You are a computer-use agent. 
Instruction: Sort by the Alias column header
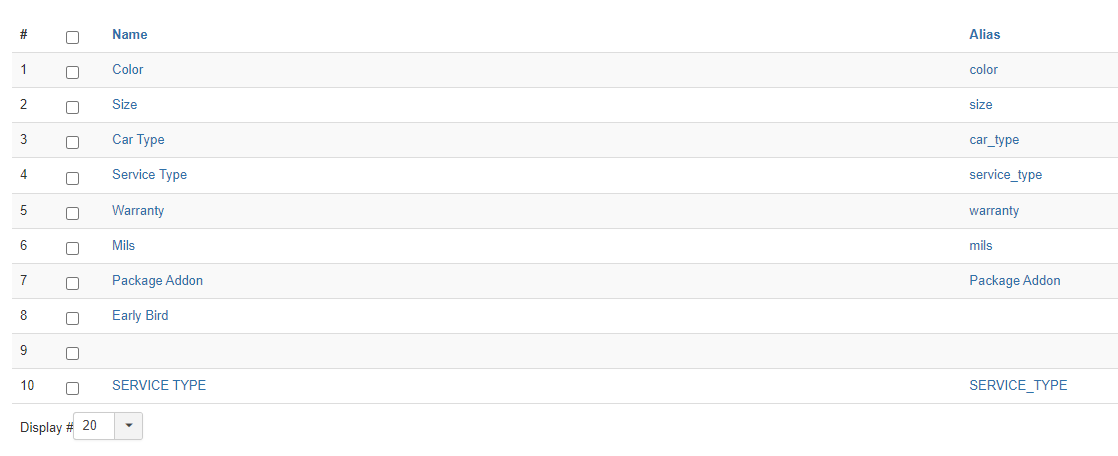pyautogui.click(x=985, y=34)
